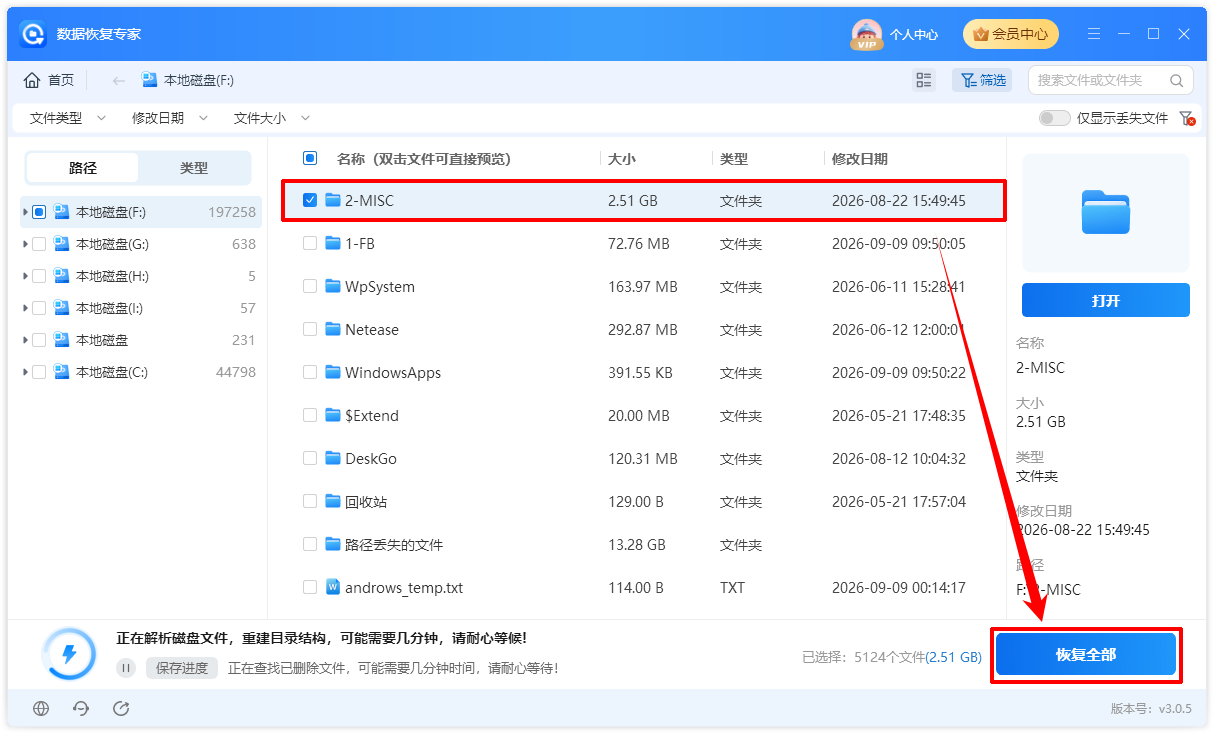
Task: Open the 文件类型 dropdown
Action: coord(68,118)
